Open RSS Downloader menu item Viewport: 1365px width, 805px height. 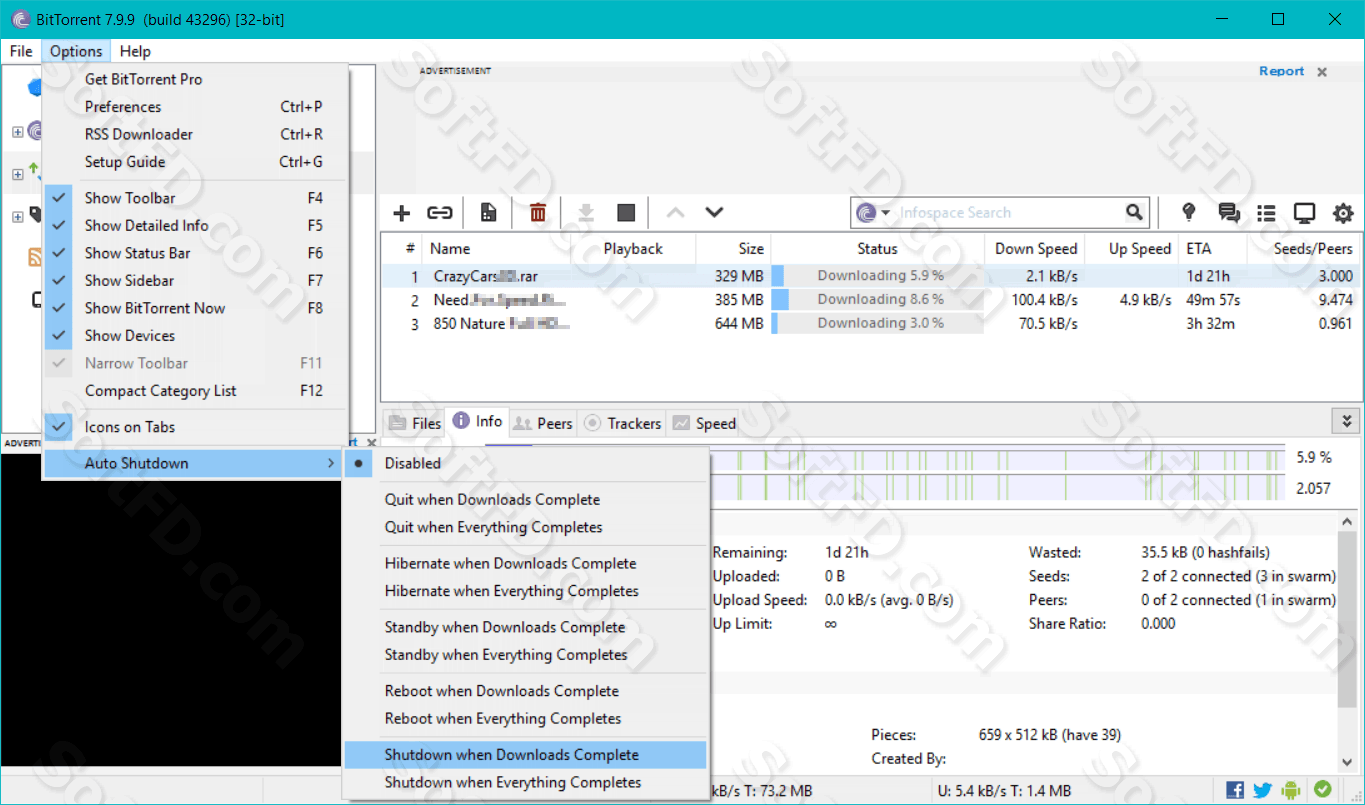click(195, 134)
